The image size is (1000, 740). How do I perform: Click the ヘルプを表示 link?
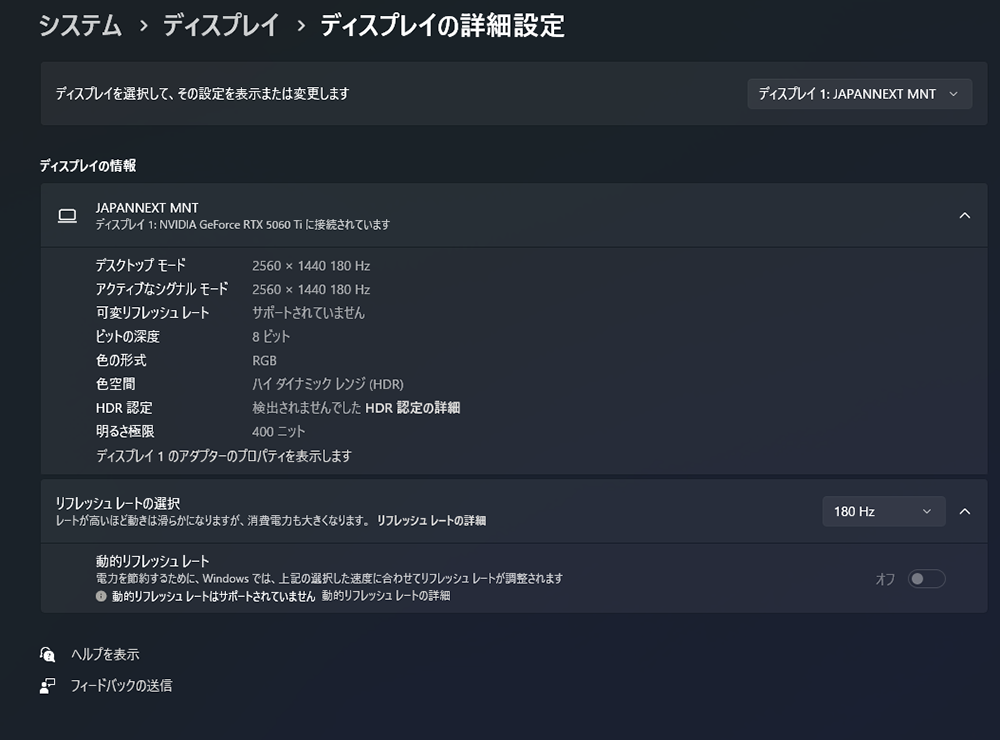(105, 654)
